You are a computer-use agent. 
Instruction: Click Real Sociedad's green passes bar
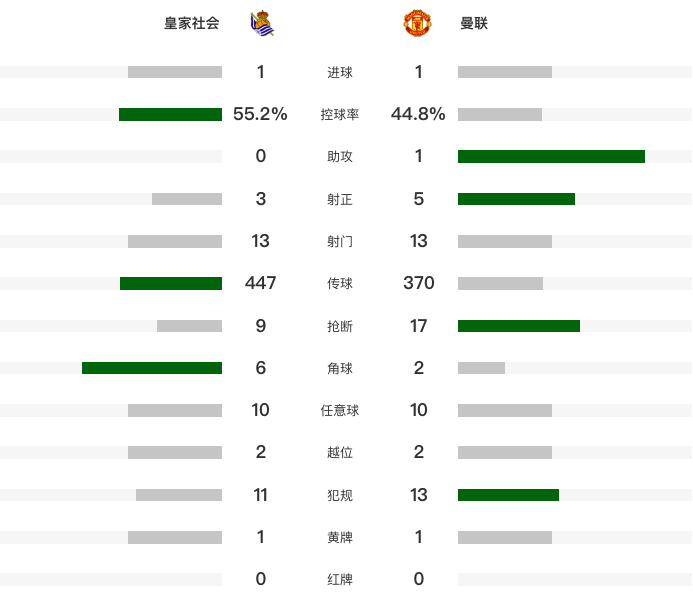(171, 283)
